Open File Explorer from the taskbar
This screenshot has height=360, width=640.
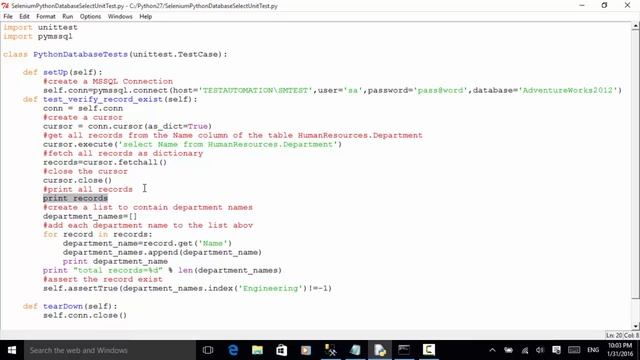[x=257, y=350]
